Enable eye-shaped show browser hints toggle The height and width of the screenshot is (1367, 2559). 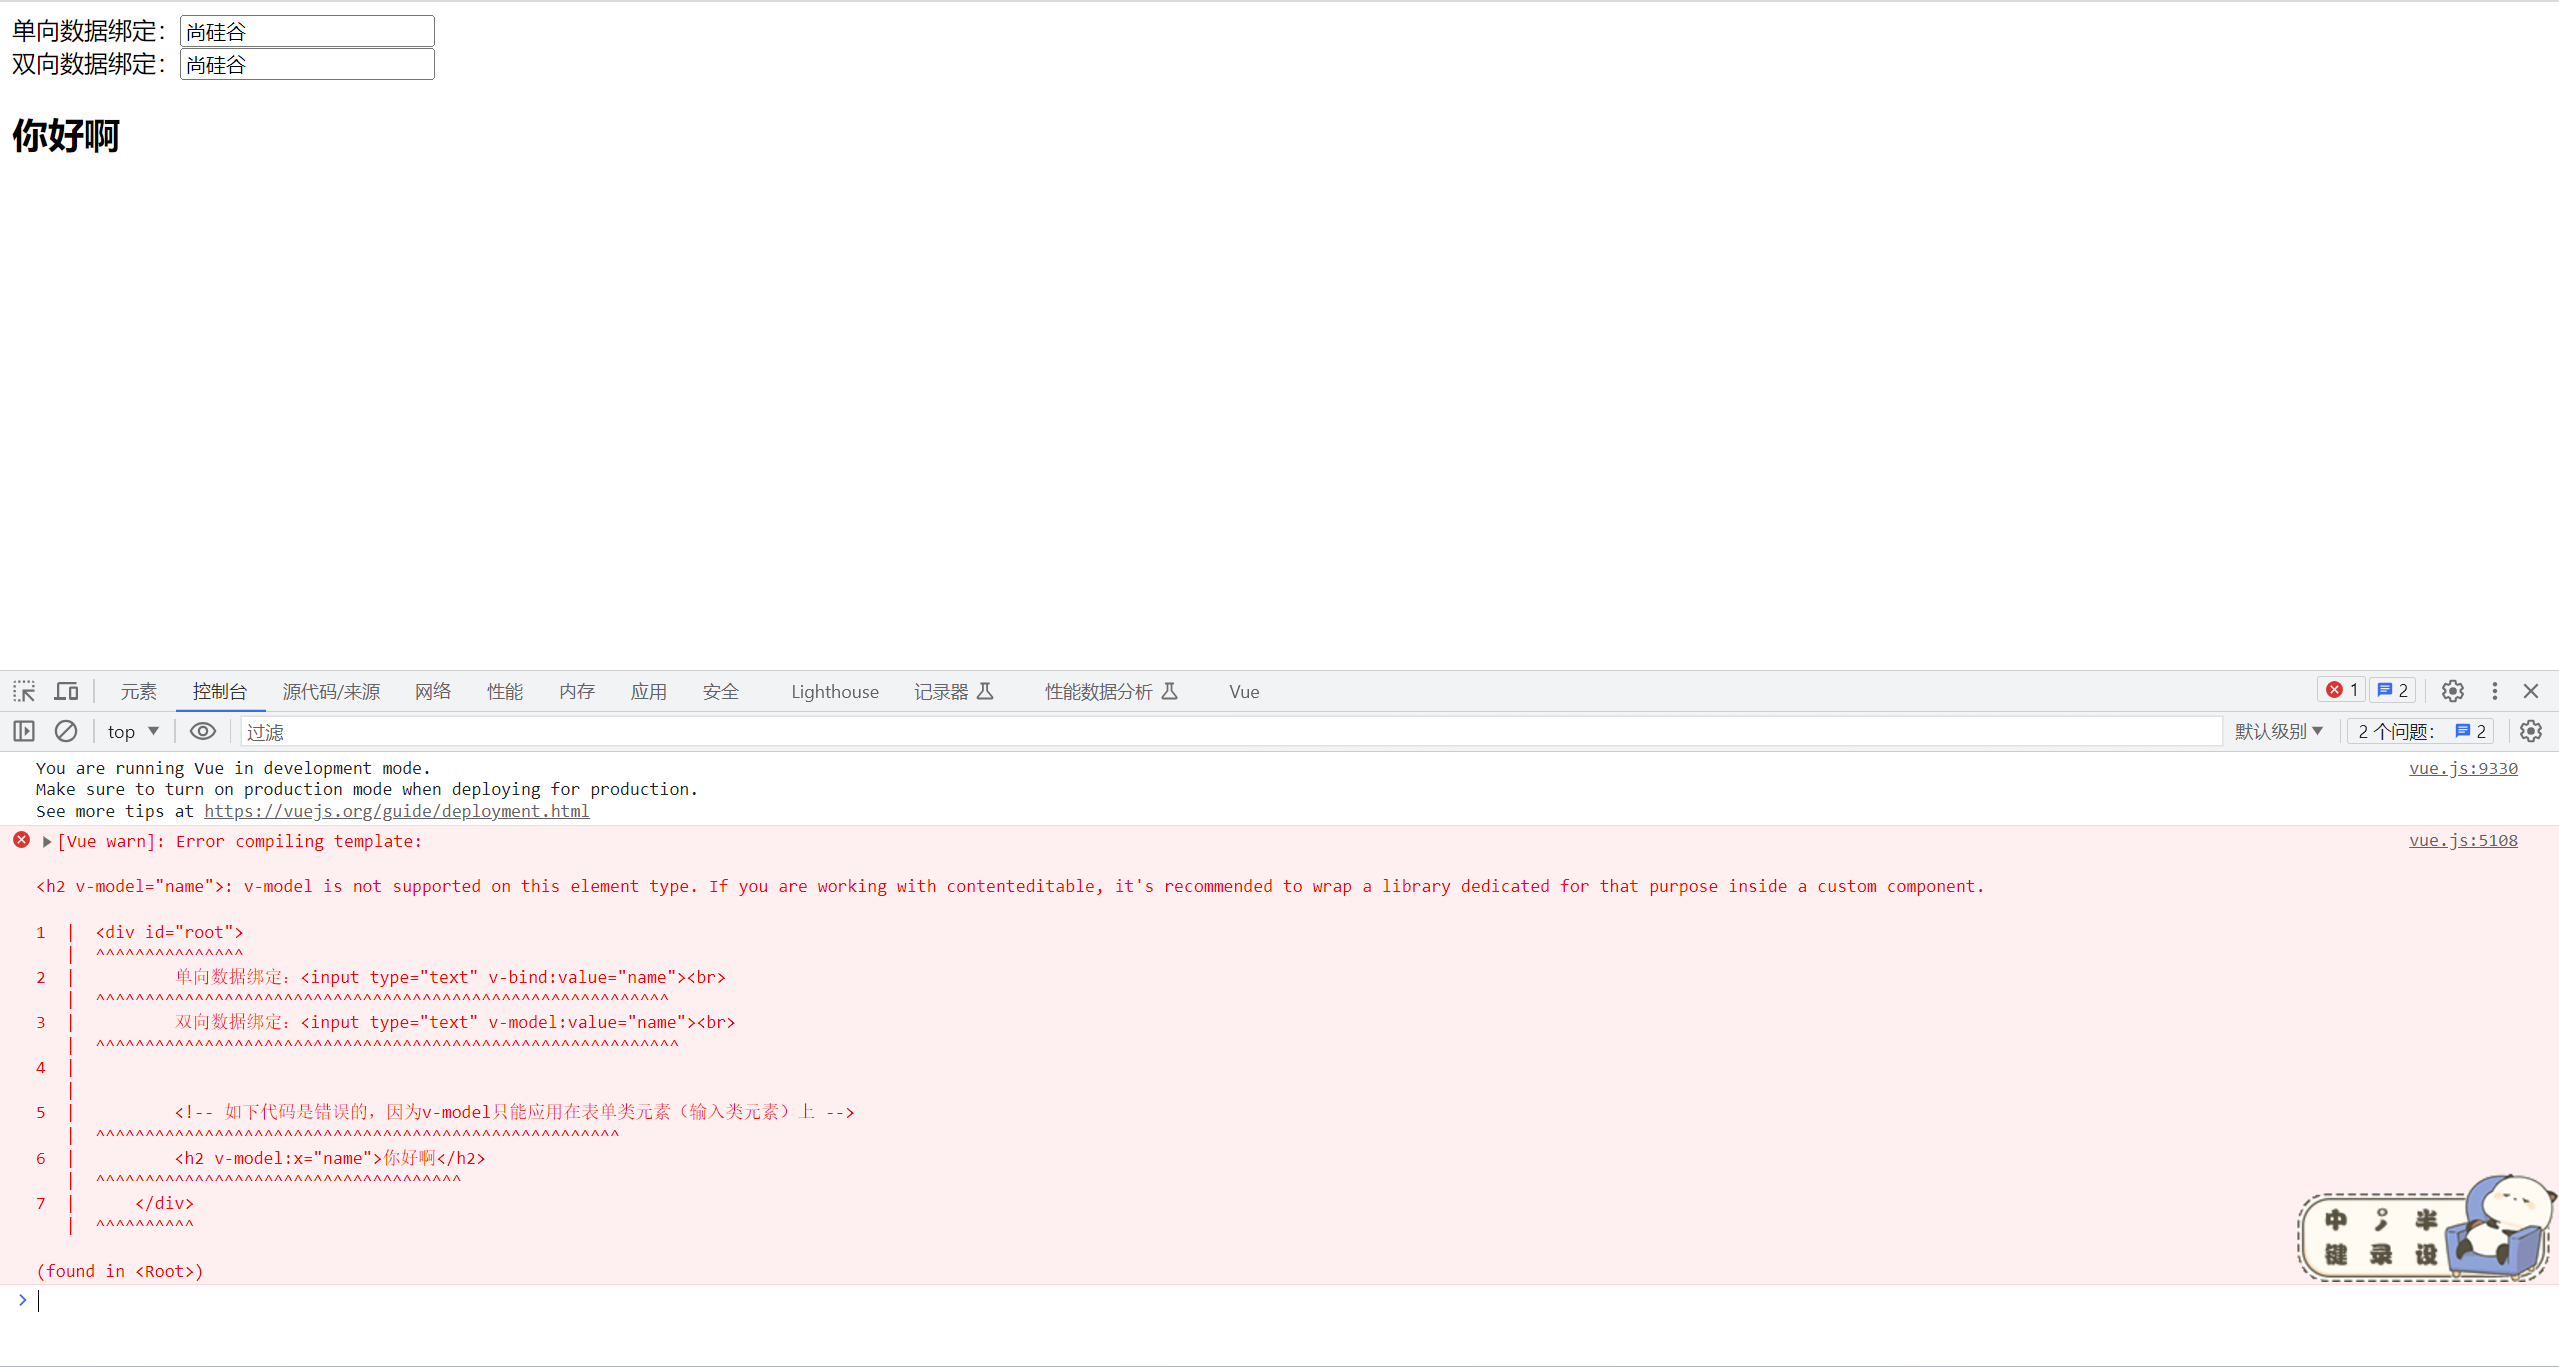(x=201, y=731)
